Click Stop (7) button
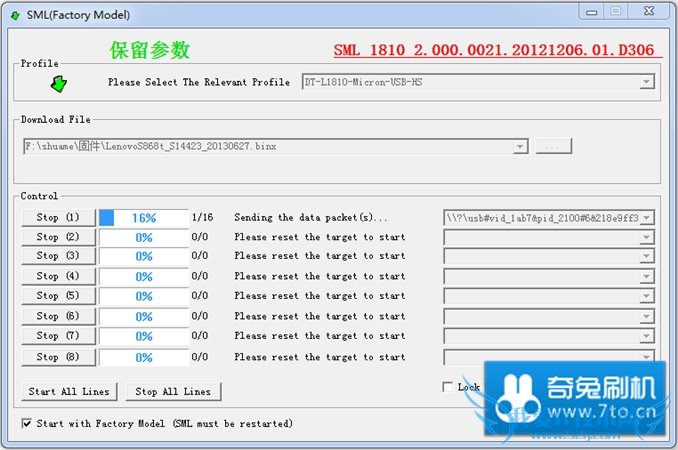 [58, 336]
